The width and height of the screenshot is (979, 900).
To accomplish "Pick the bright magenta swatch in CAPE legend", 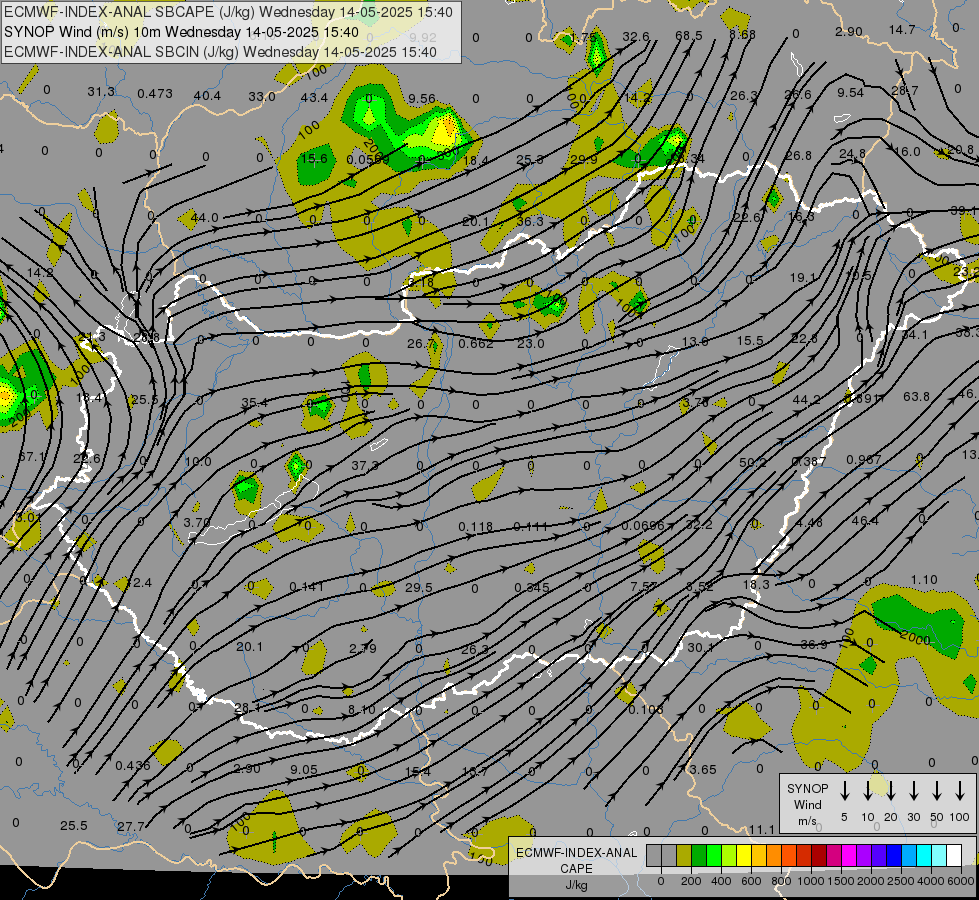I will click(849, 856).
